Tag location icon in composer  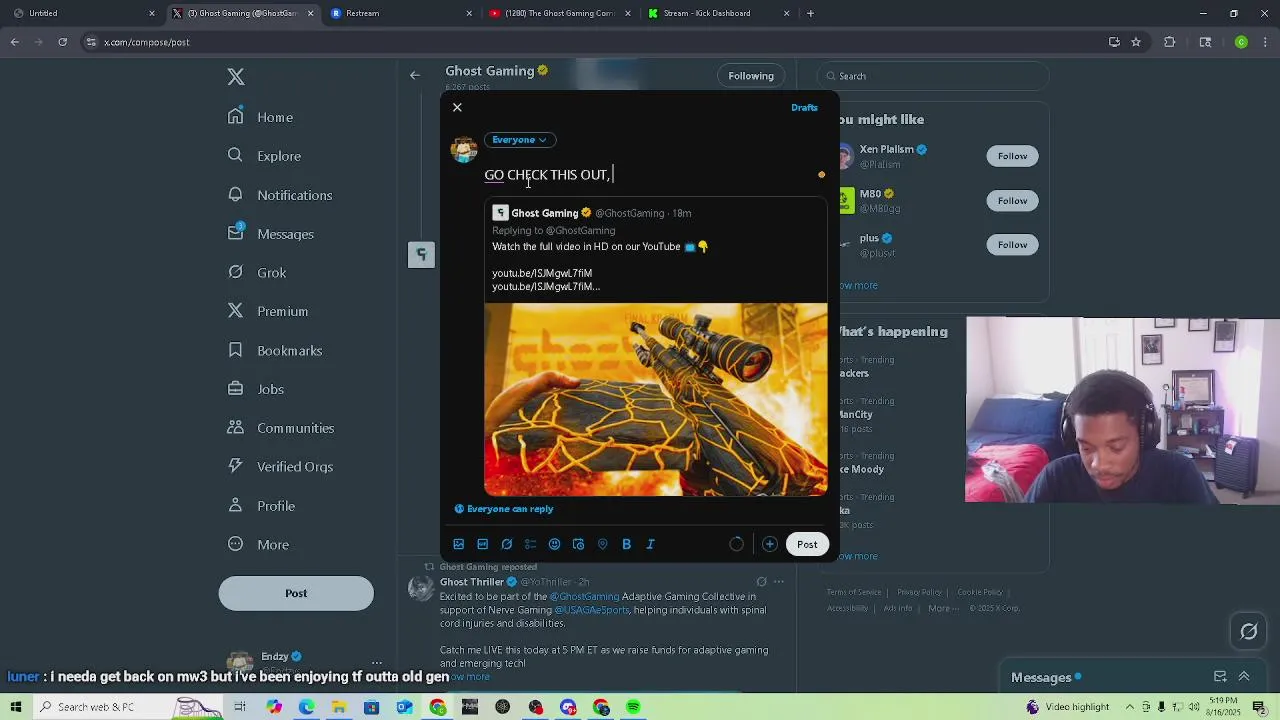(x=603, y=544)
